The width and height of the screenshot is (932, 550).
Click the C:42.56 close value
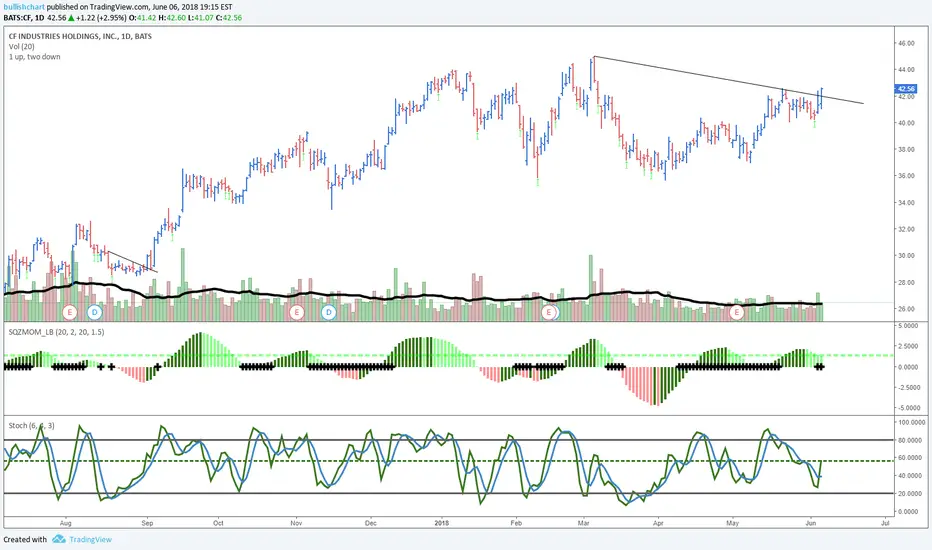tap(229, 18)
